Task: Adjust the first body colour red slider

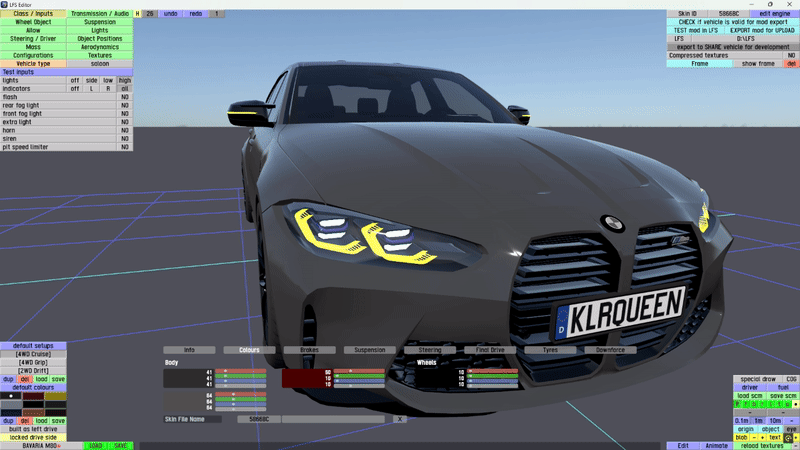Action: click(x=240, y=371)
